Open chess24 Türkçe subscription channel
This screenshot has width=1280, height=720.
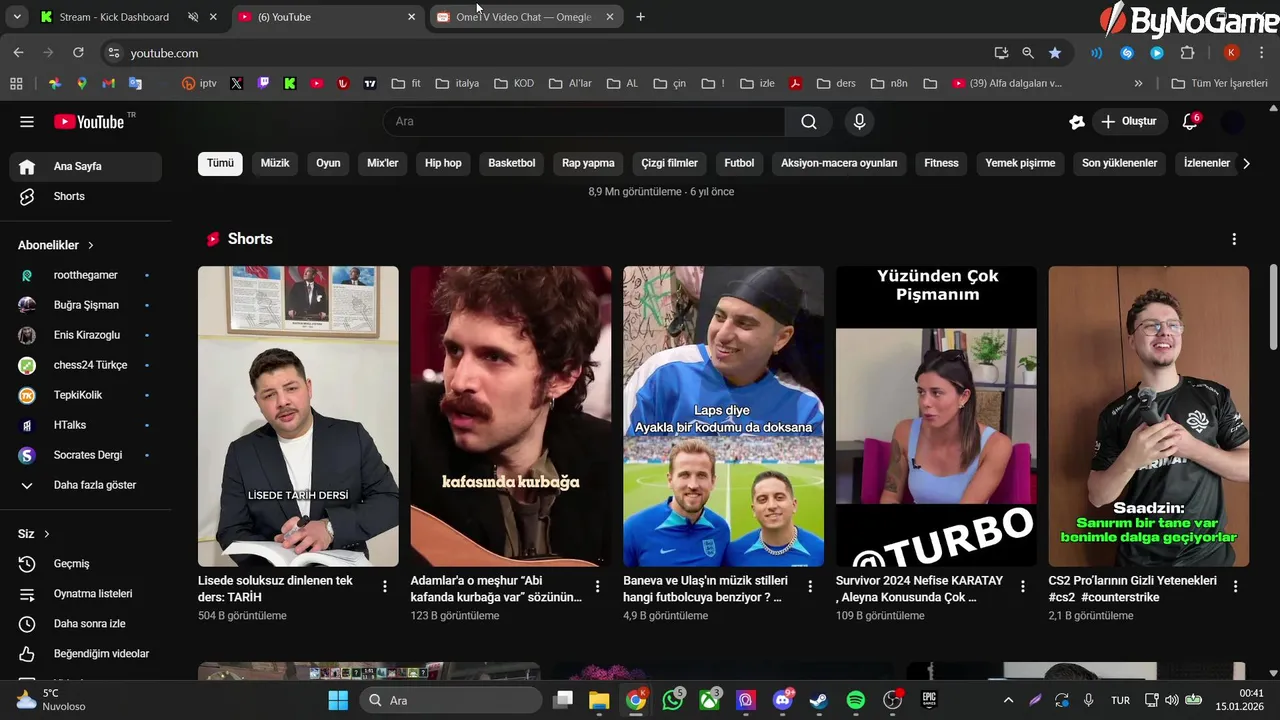[86, 365]
